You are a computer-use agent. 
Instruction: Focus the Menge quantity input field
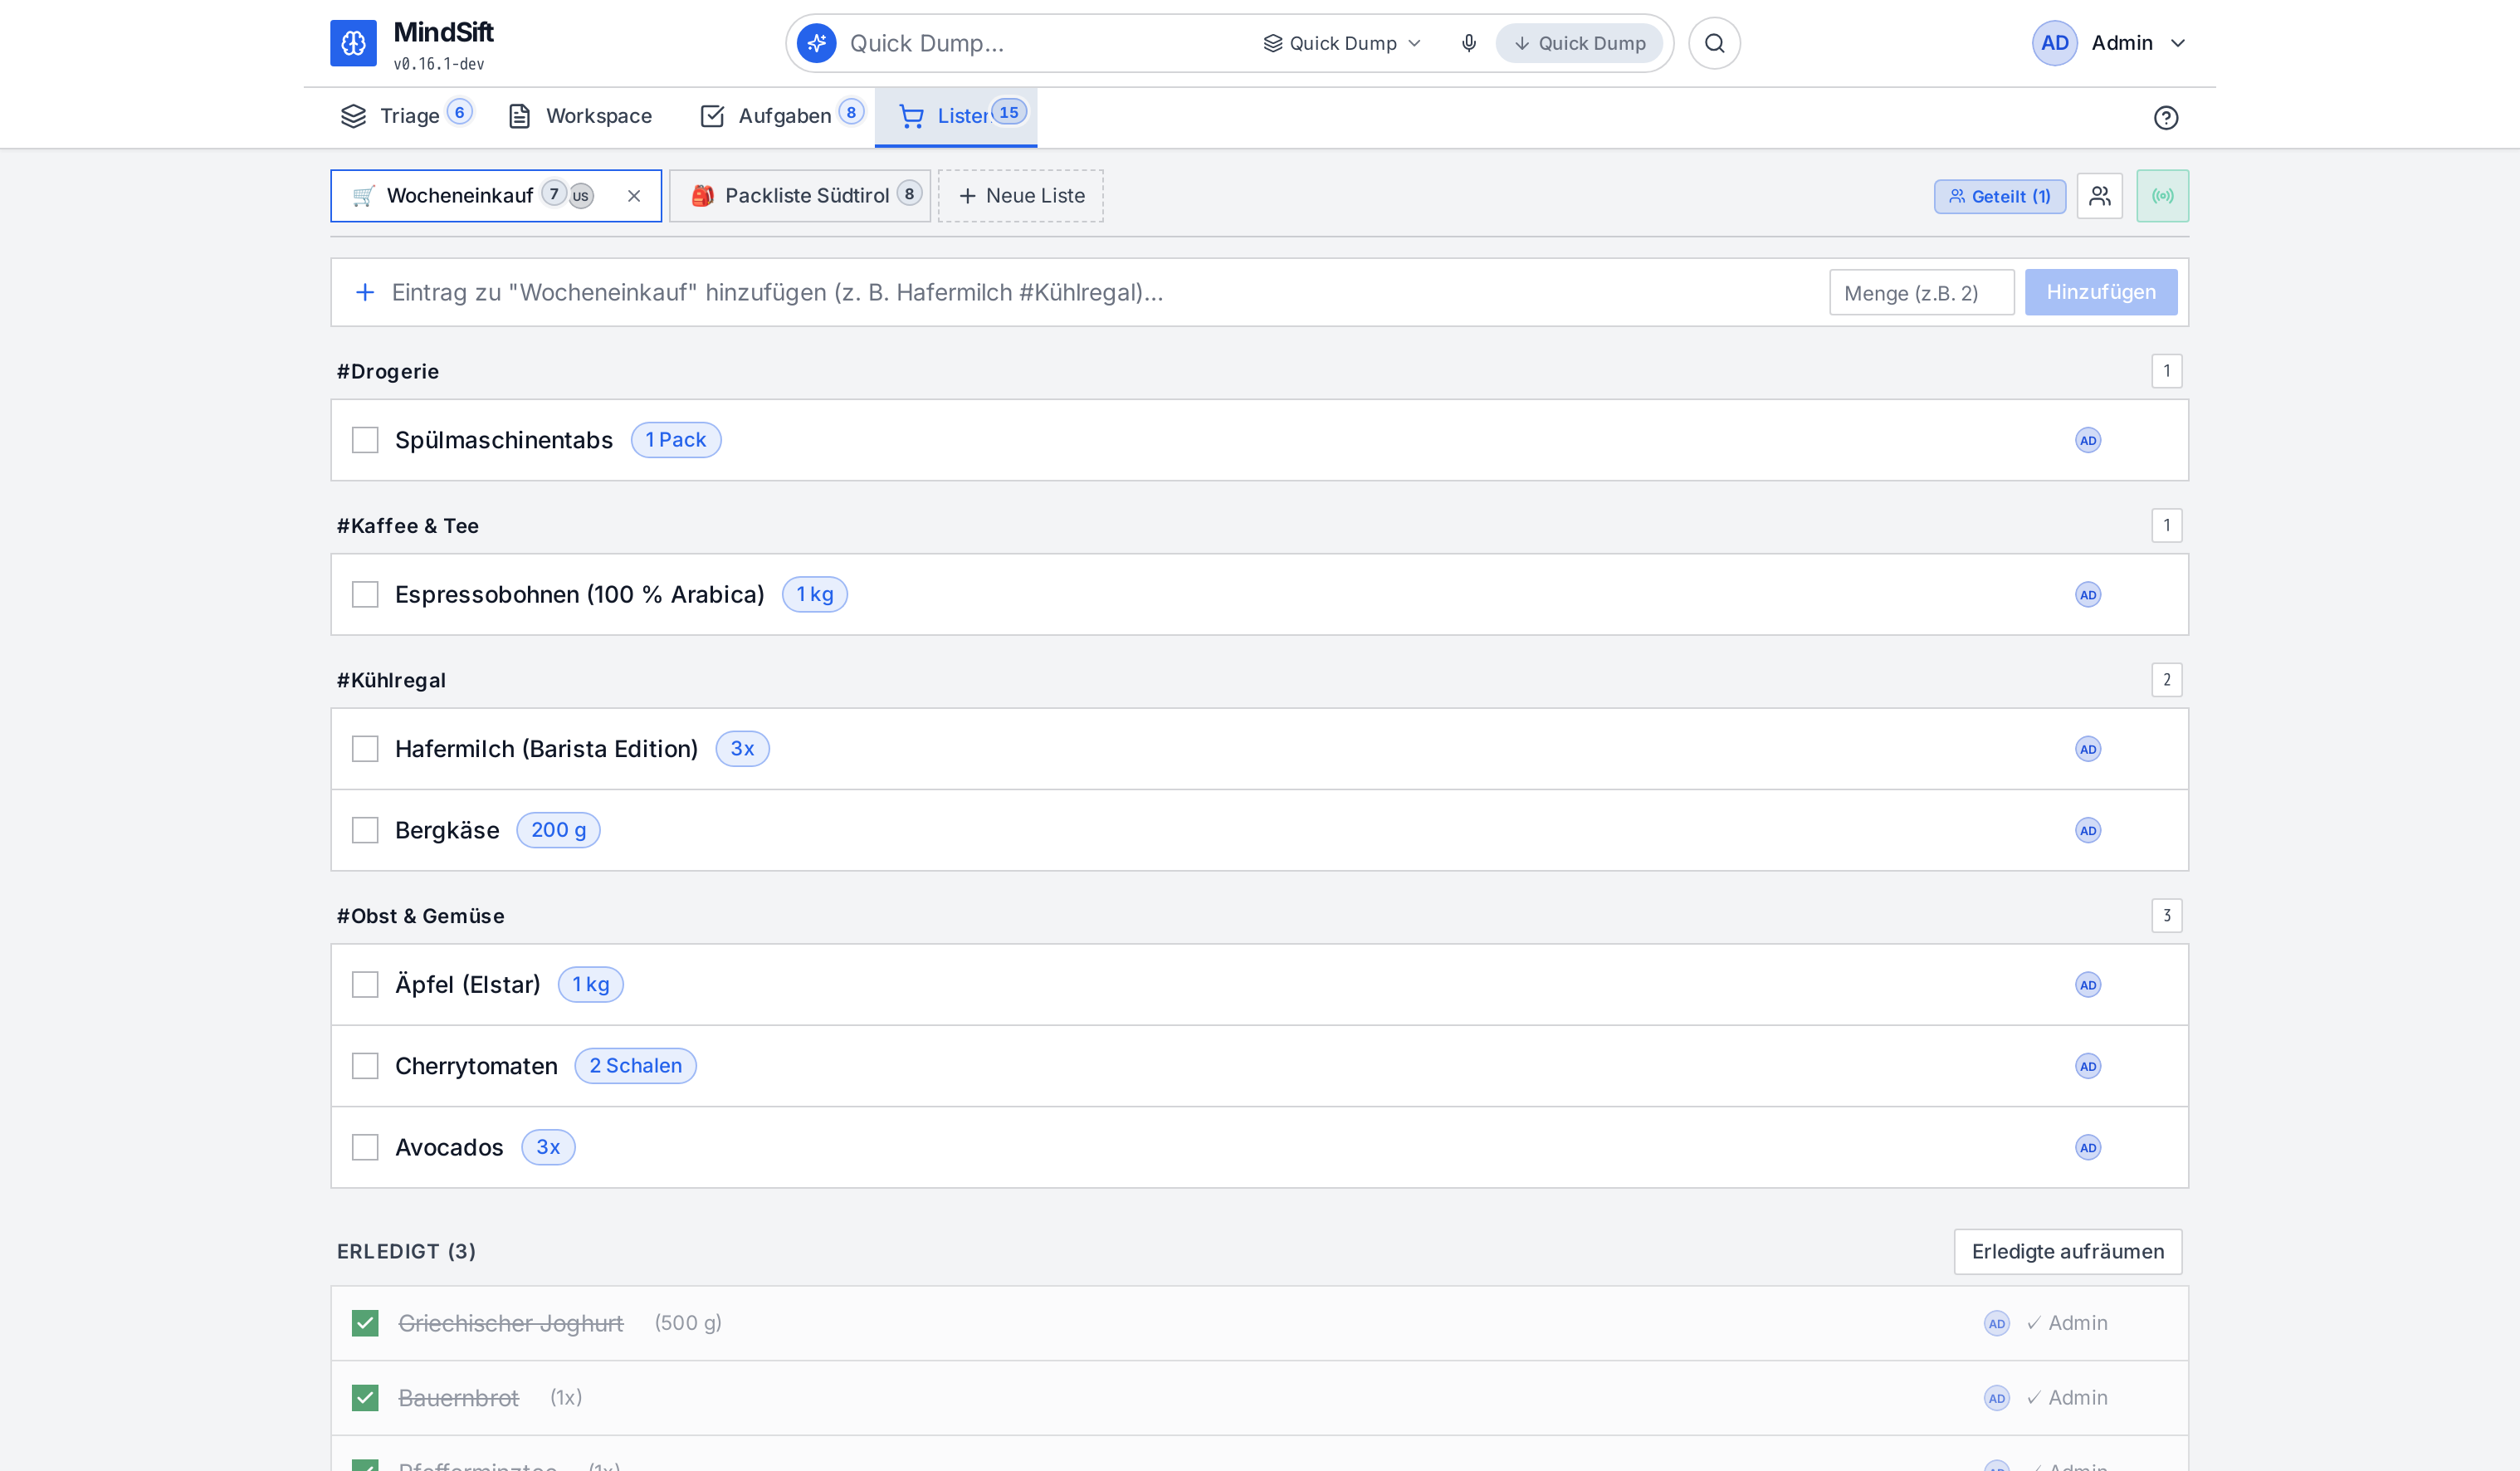tap(1921, 292)
